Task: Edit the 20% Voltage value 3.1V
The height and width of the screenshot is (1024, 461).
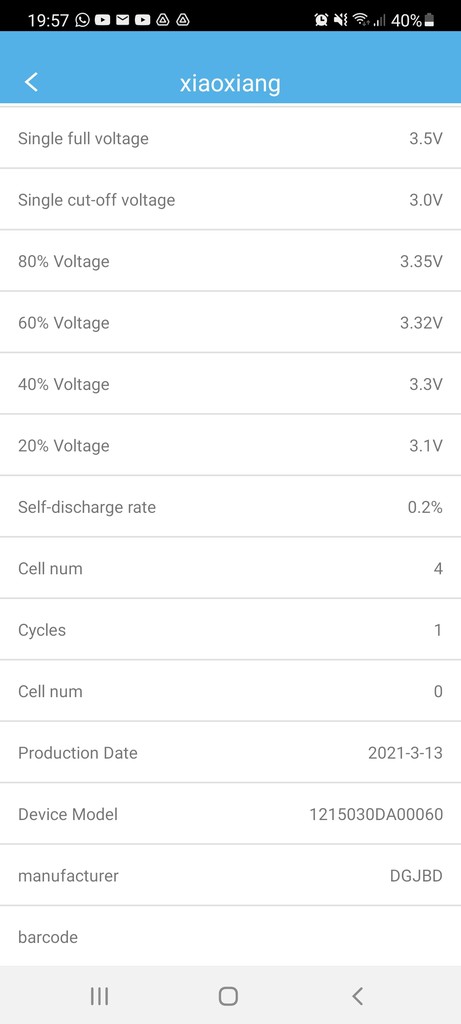Action: click(426, 445)
